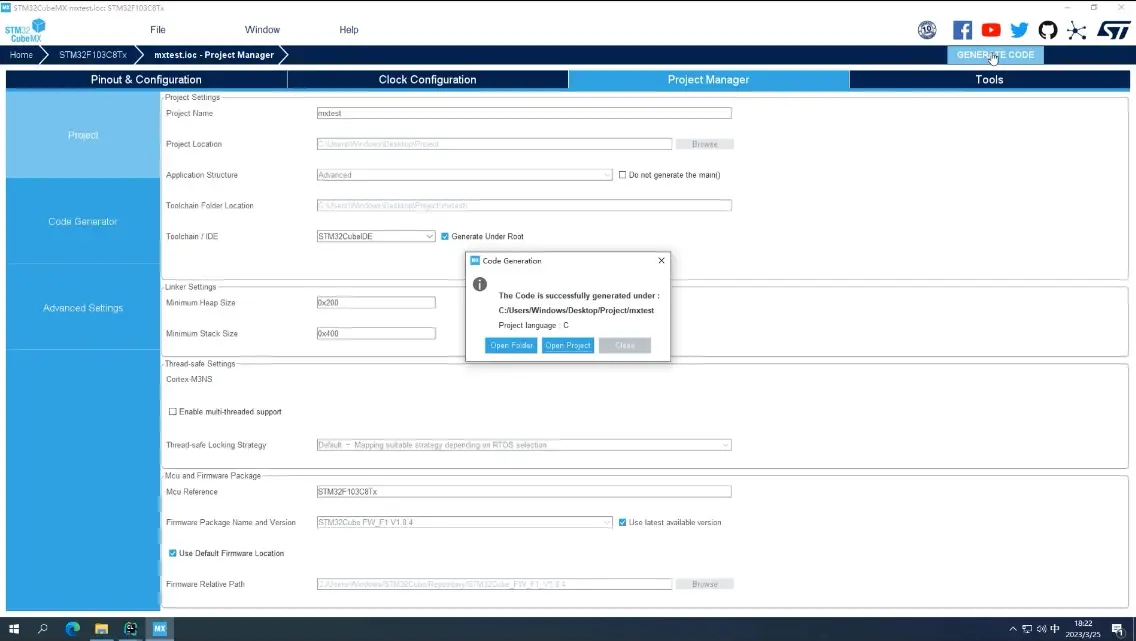The height and width of the screenshot is (641, 1136).
Task: Open the 10-year anniversary badge icon
Action: [x=927, y=30]
